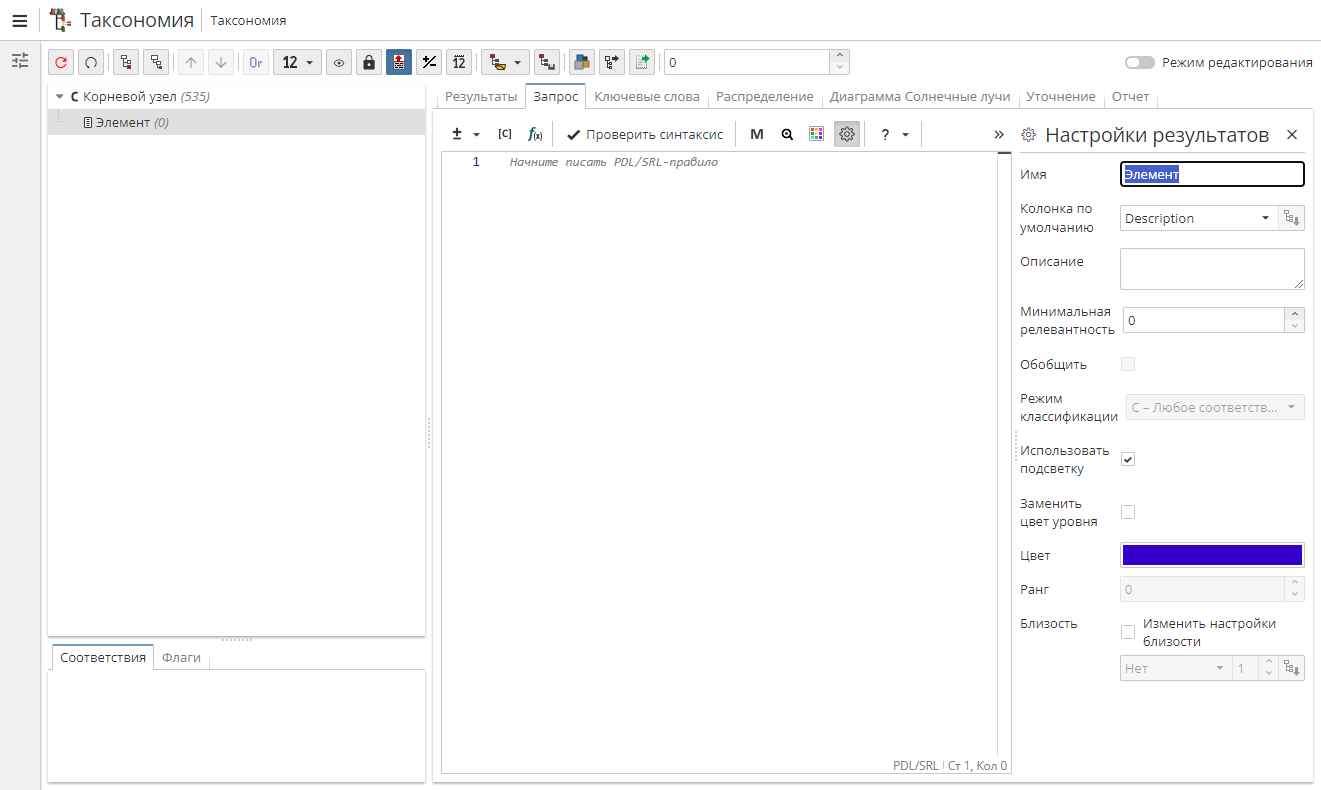The image size is (1321, 790).
Task: Select the 'Корневой узел' tree row
Action: [236, 97]
